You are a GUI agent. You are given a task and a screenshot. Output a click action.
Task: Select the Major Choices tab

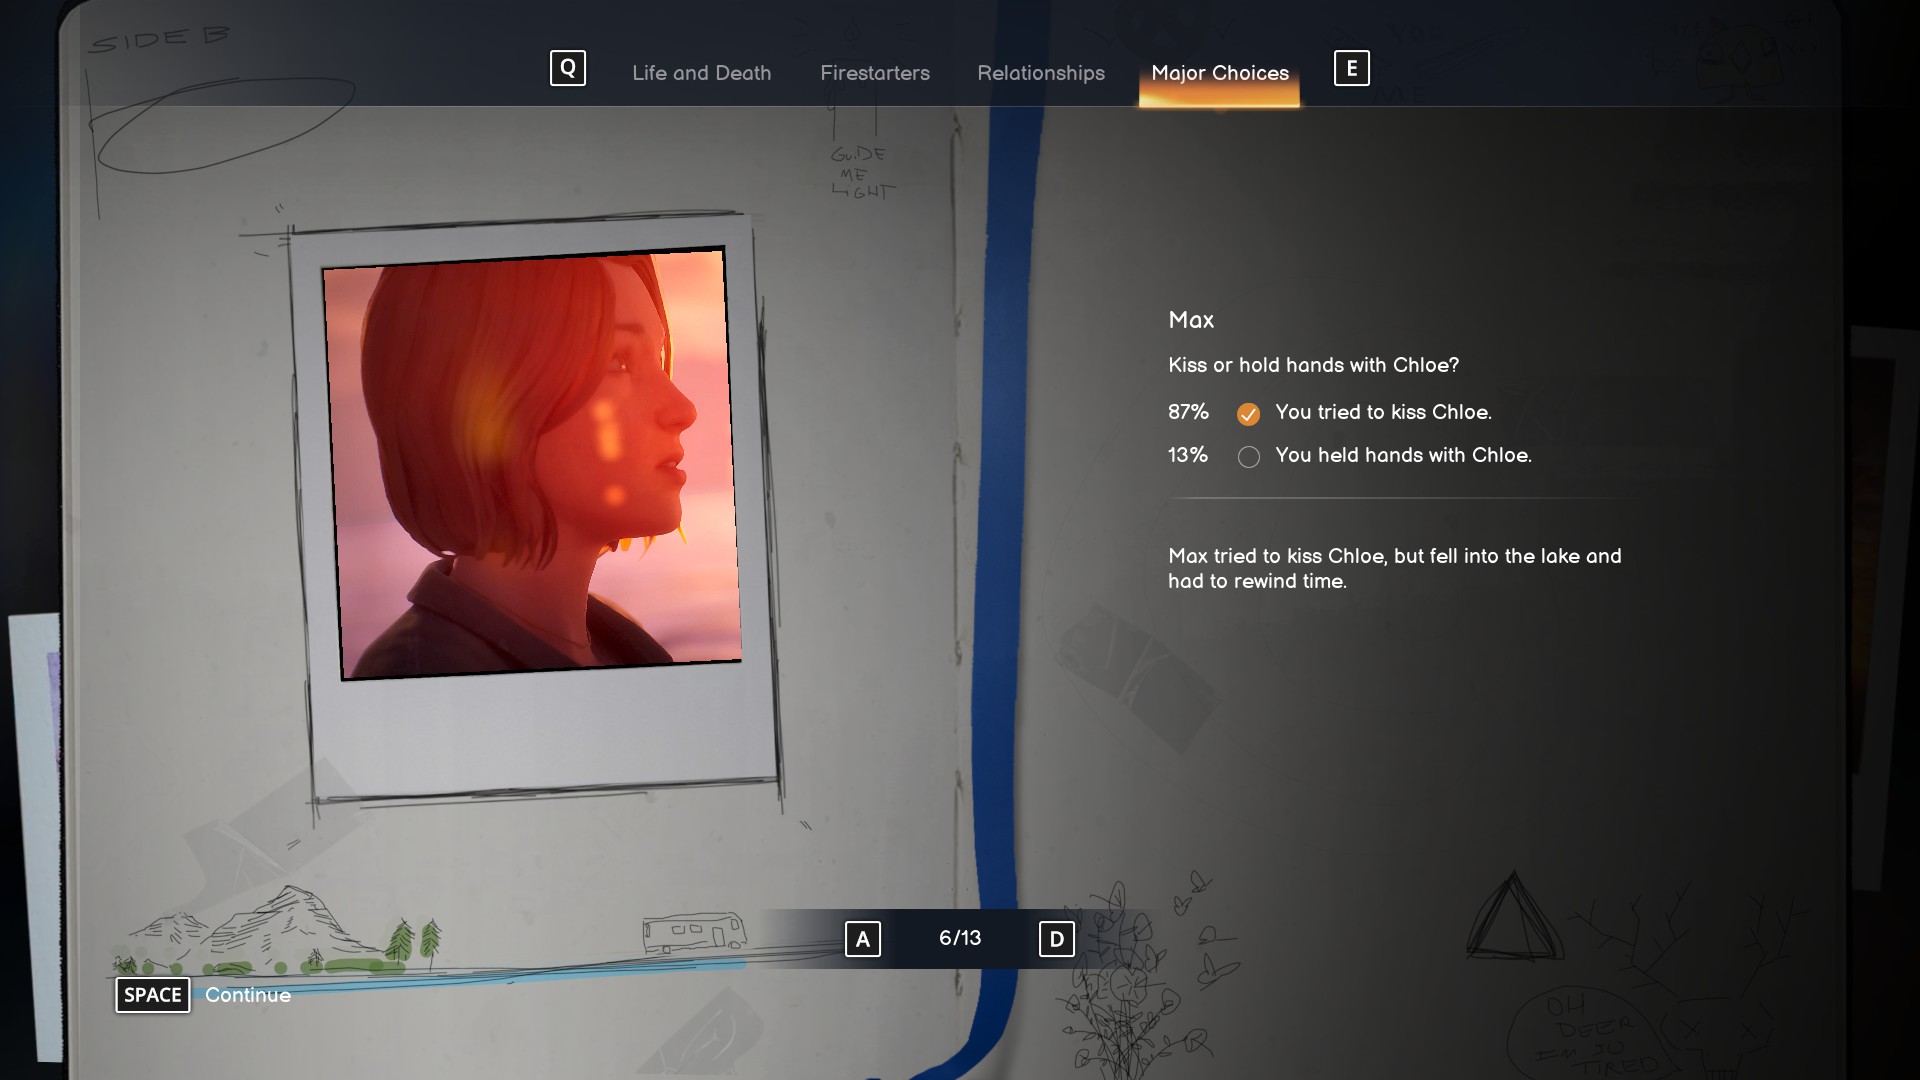(x=1219, y=73)
